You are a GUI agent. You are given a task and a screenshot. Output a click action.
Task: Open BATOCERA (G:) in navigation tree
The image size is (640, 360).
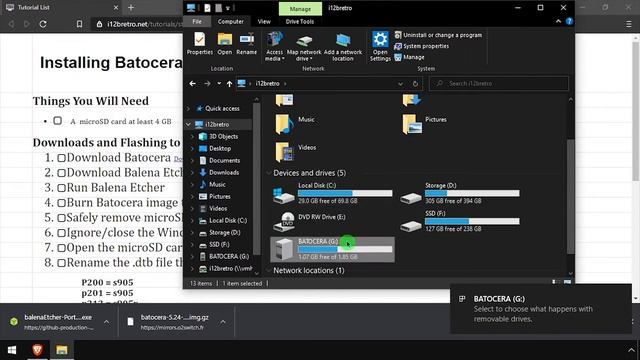coord(229,256)
